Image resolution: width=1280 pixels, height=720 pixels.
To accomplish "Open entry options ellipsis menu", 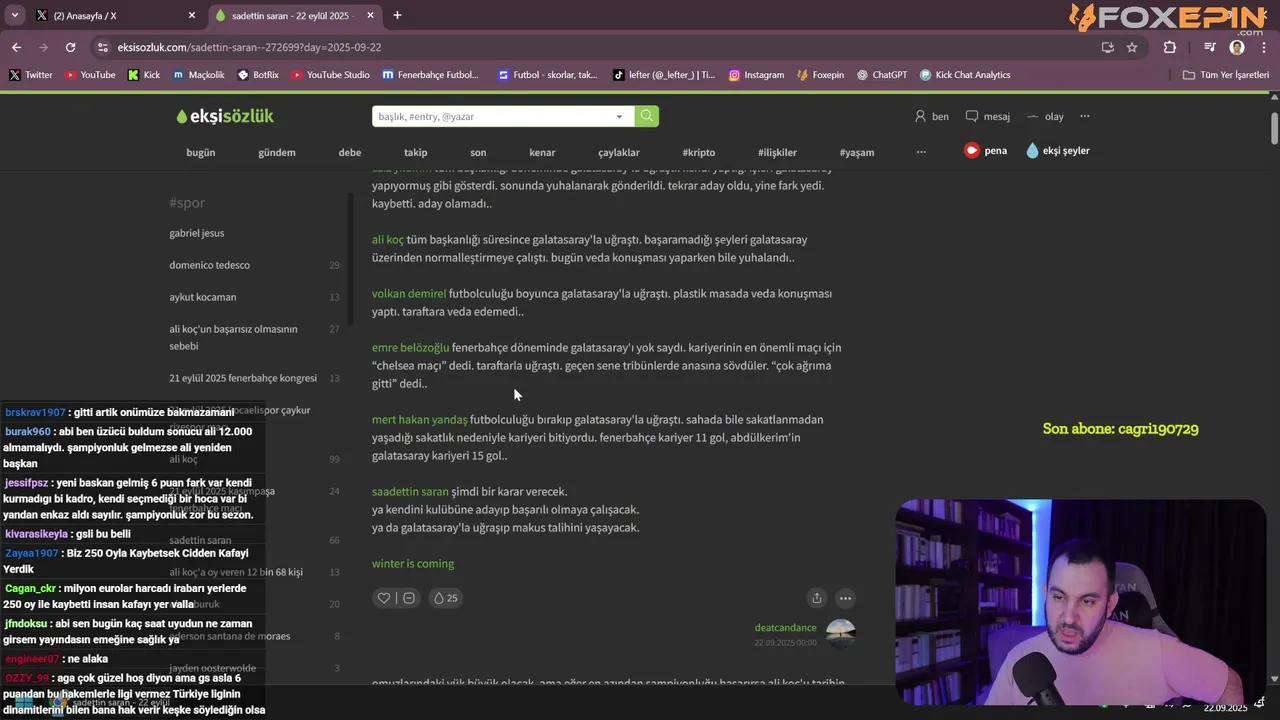I will tap(845, 598).
